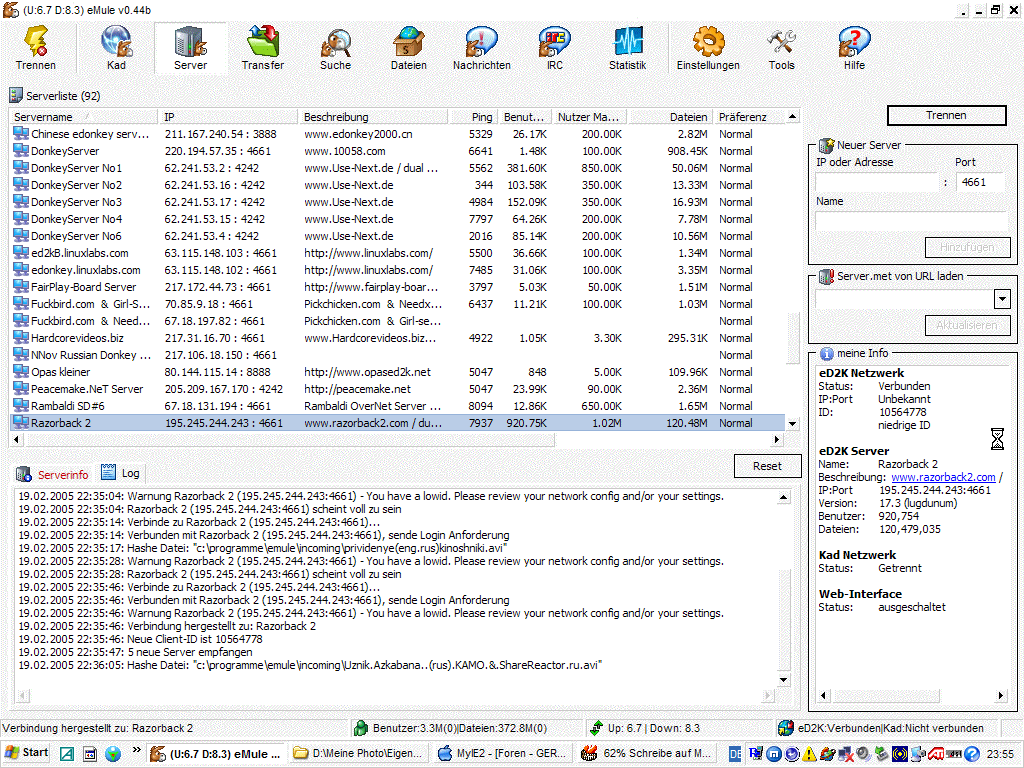The height and width of the screenshot is (768, 1024).
Task: Expand the Server.met URL dropdown
Action: pos(1002,299)
